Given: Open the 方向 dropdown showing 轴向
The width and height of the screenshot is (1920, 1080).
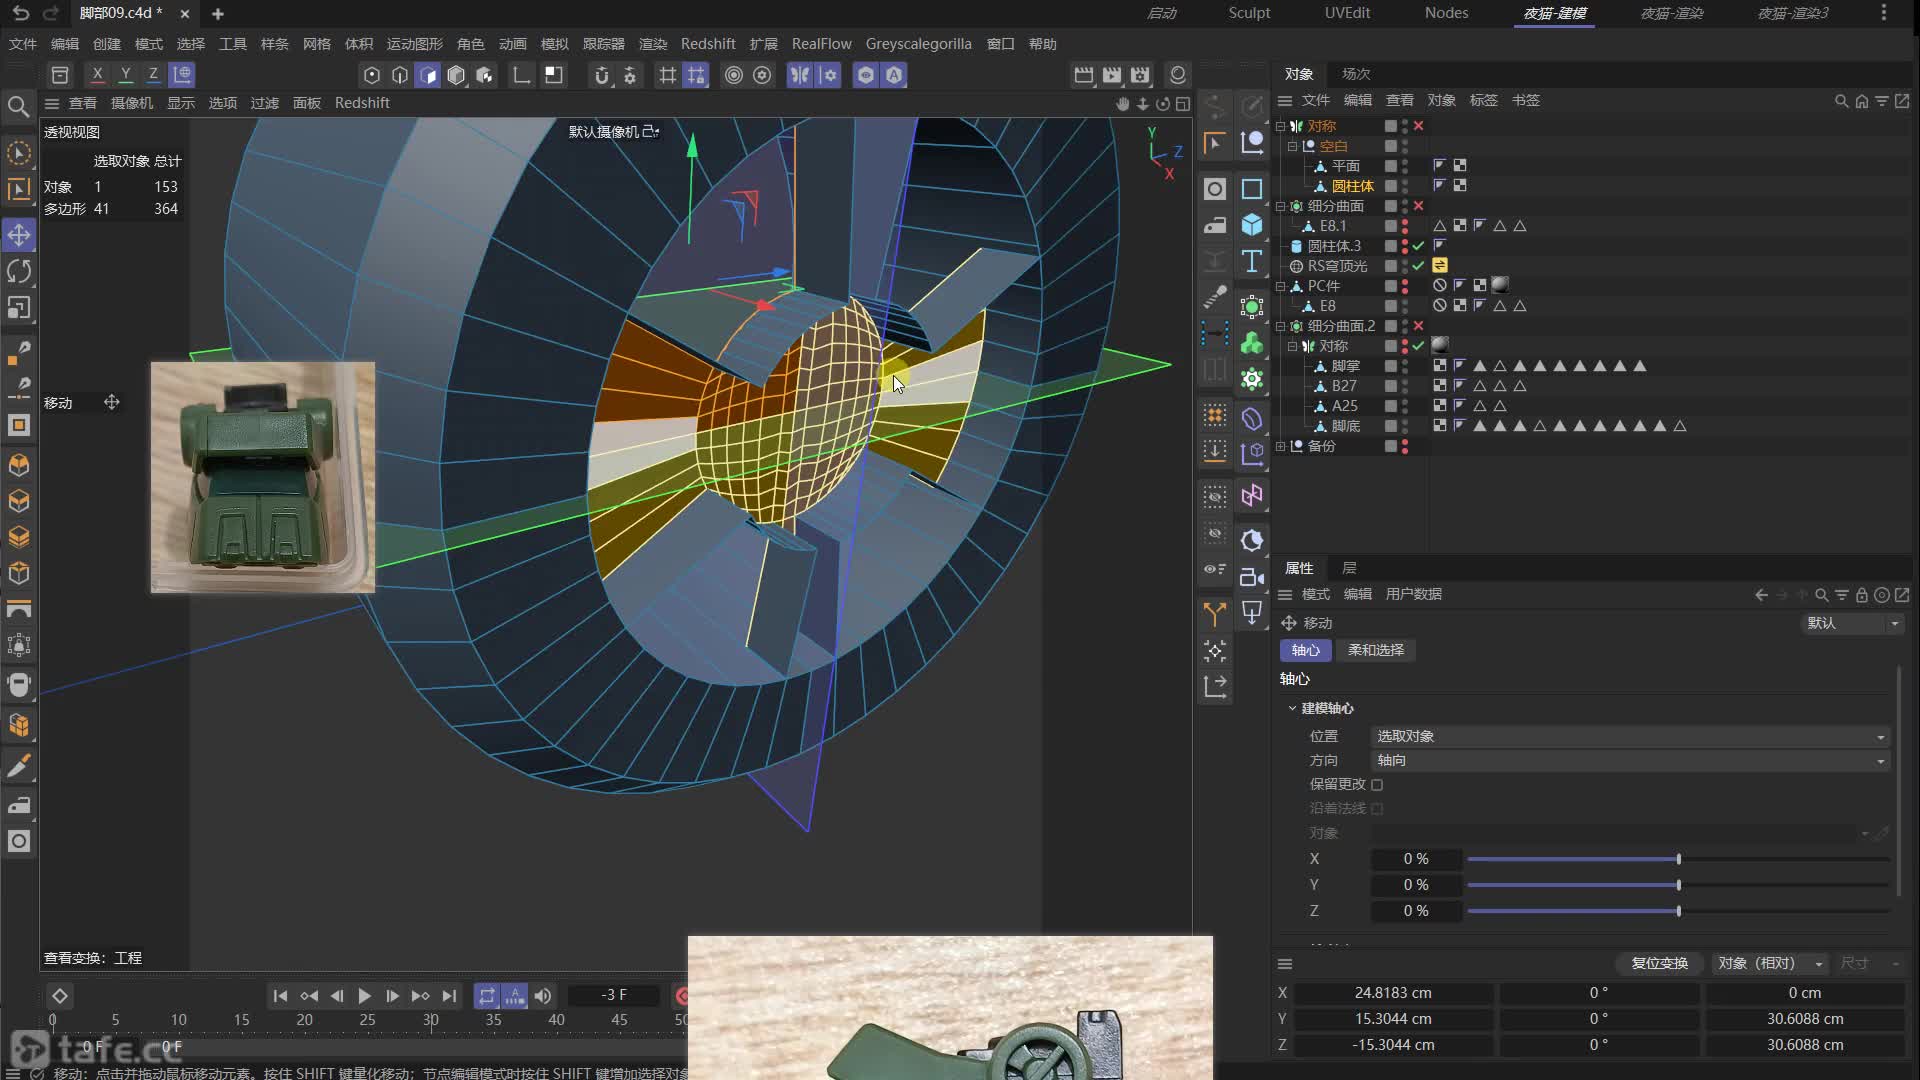Looking at the screenshot, I should [1629, 761].
